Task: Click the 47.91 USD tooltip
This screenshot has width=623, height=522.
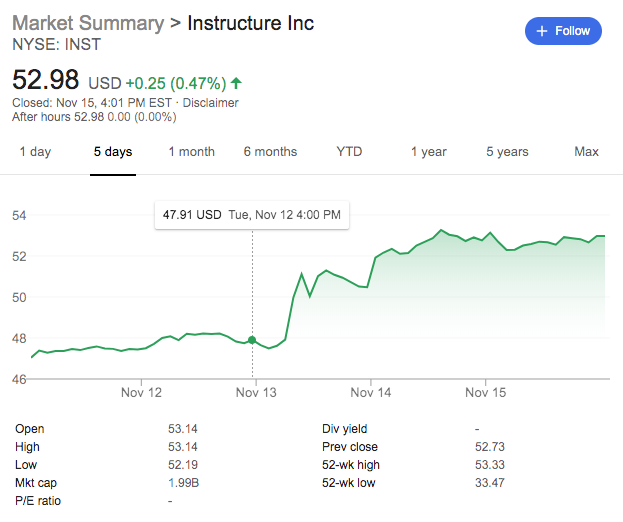Action: click(252, 215)
